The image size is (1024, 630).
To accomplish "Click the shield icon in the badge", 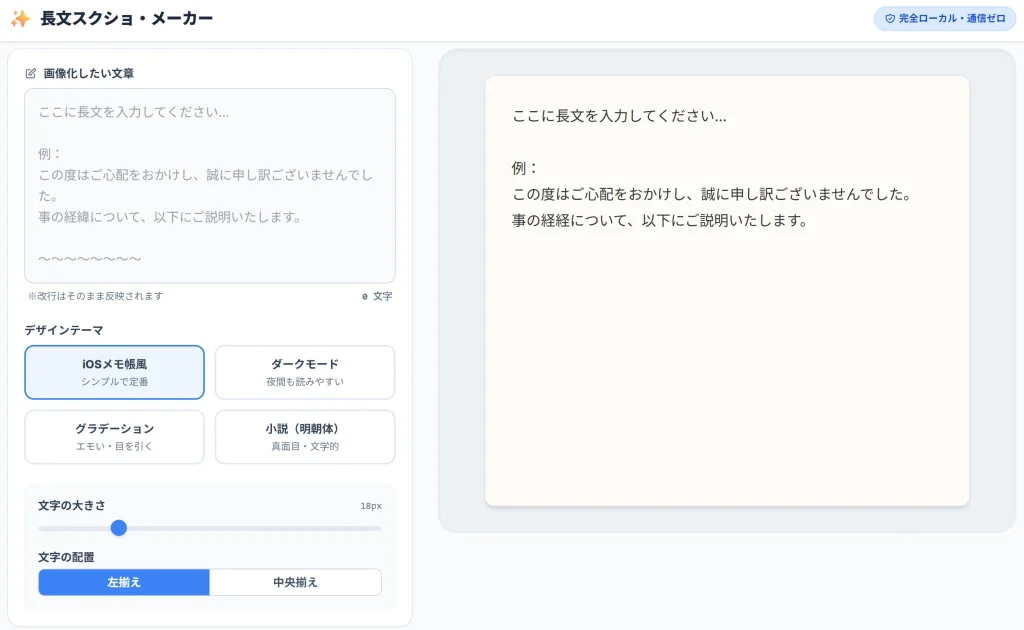I will pos(889,19).
